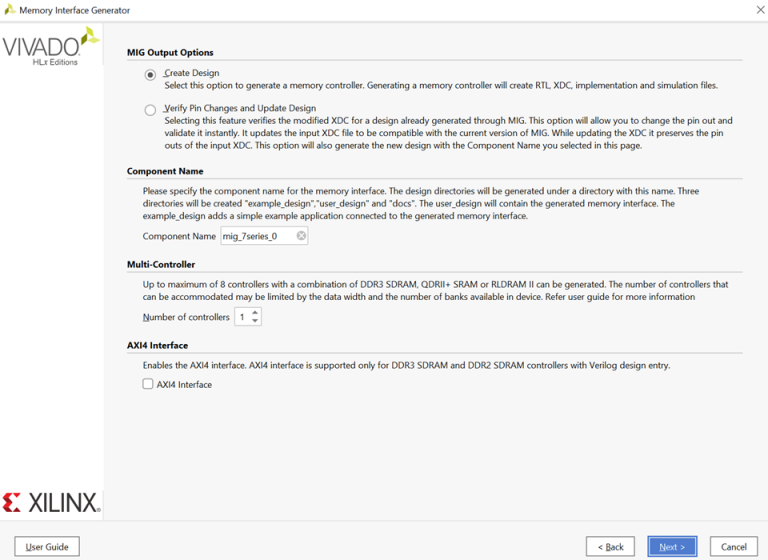Screen dimensions: 768x560
Task: Go to the previous page with Back
Action: [x=610, y=547]
